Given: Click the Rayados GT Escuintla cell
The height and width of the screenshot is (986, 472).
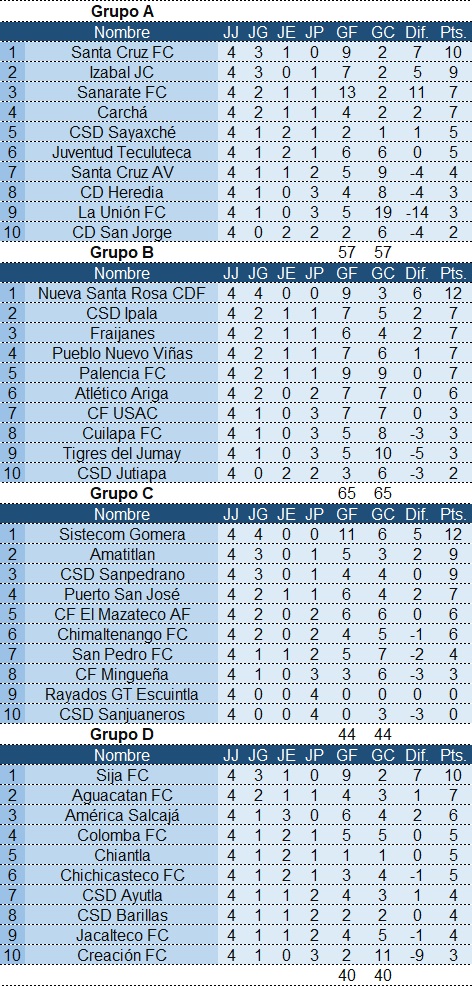Looking at the screenshot, I should pyautogui.click(x=122, y=694).
